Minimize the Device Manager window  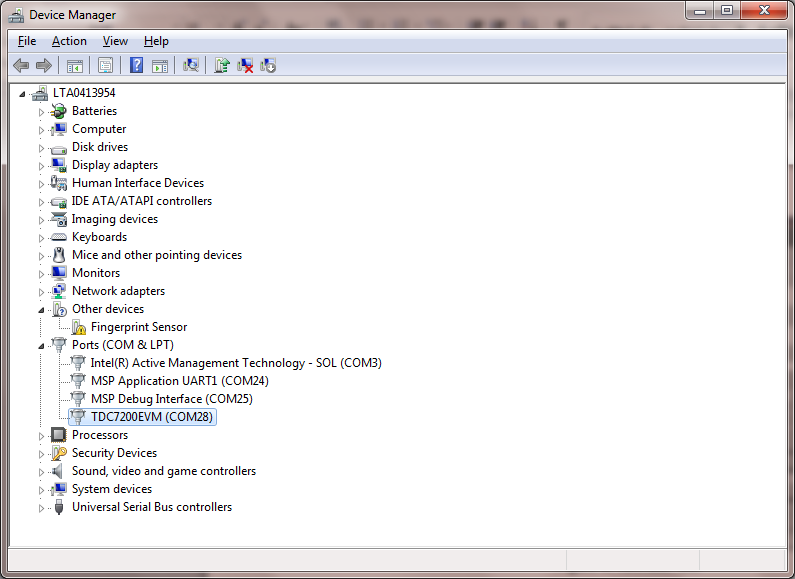700,11
